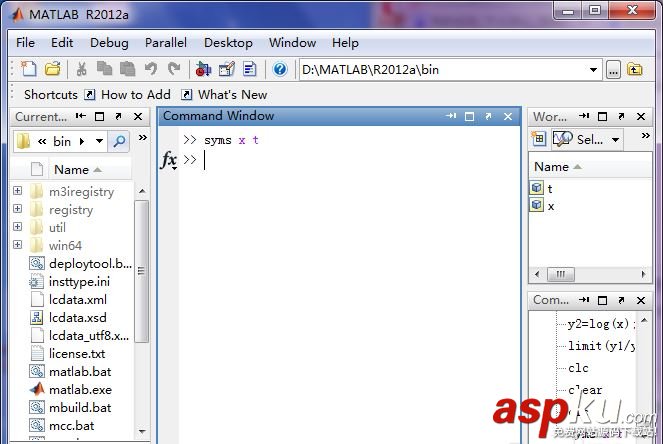
Task: Maximize the Command Window panel
Action: click(x=469, y=116)
